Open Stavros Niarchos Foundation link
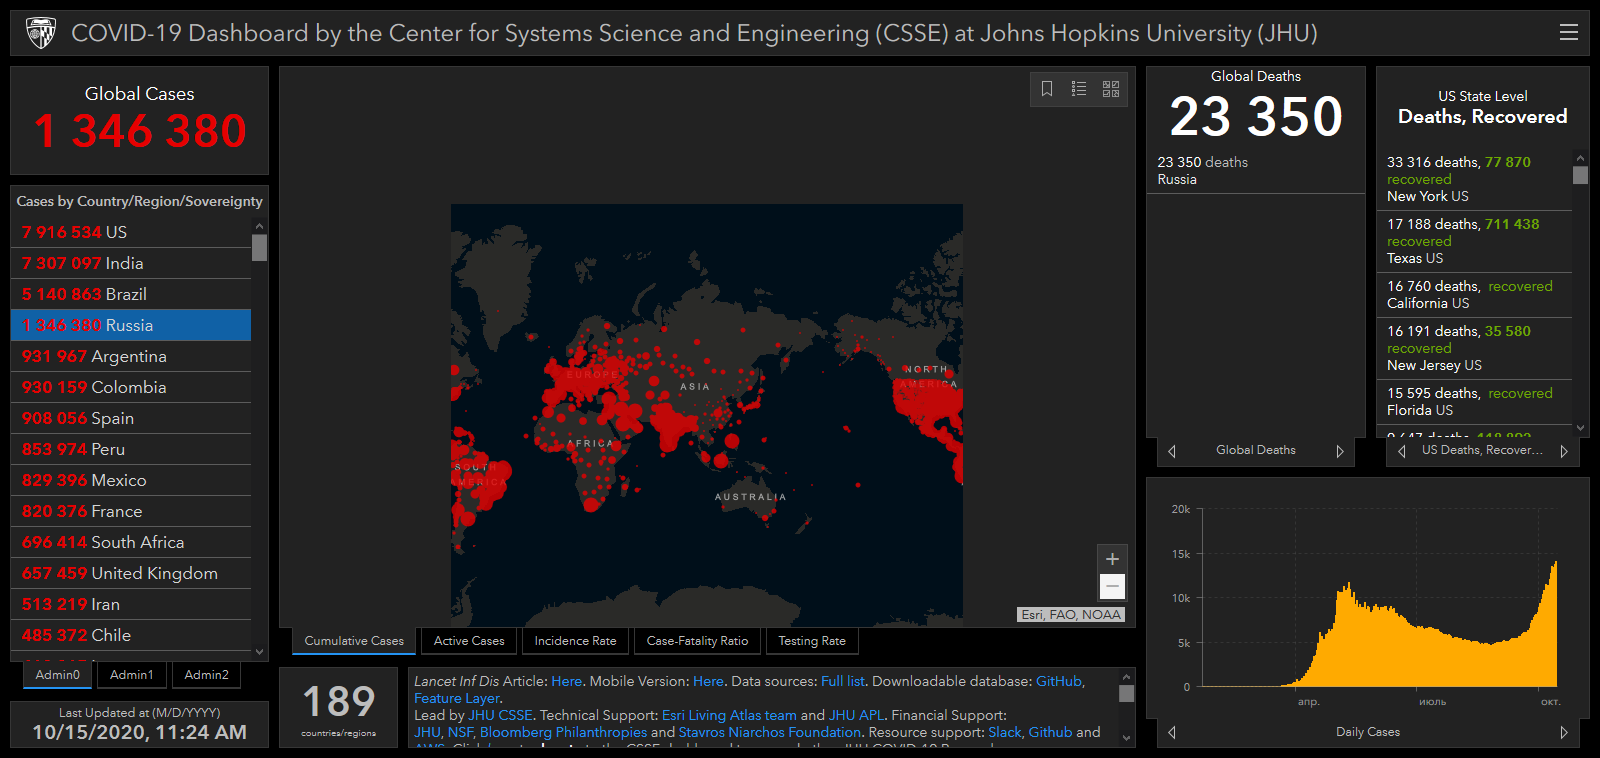This screenshot has width=1600, height=758. pos(769,732)
